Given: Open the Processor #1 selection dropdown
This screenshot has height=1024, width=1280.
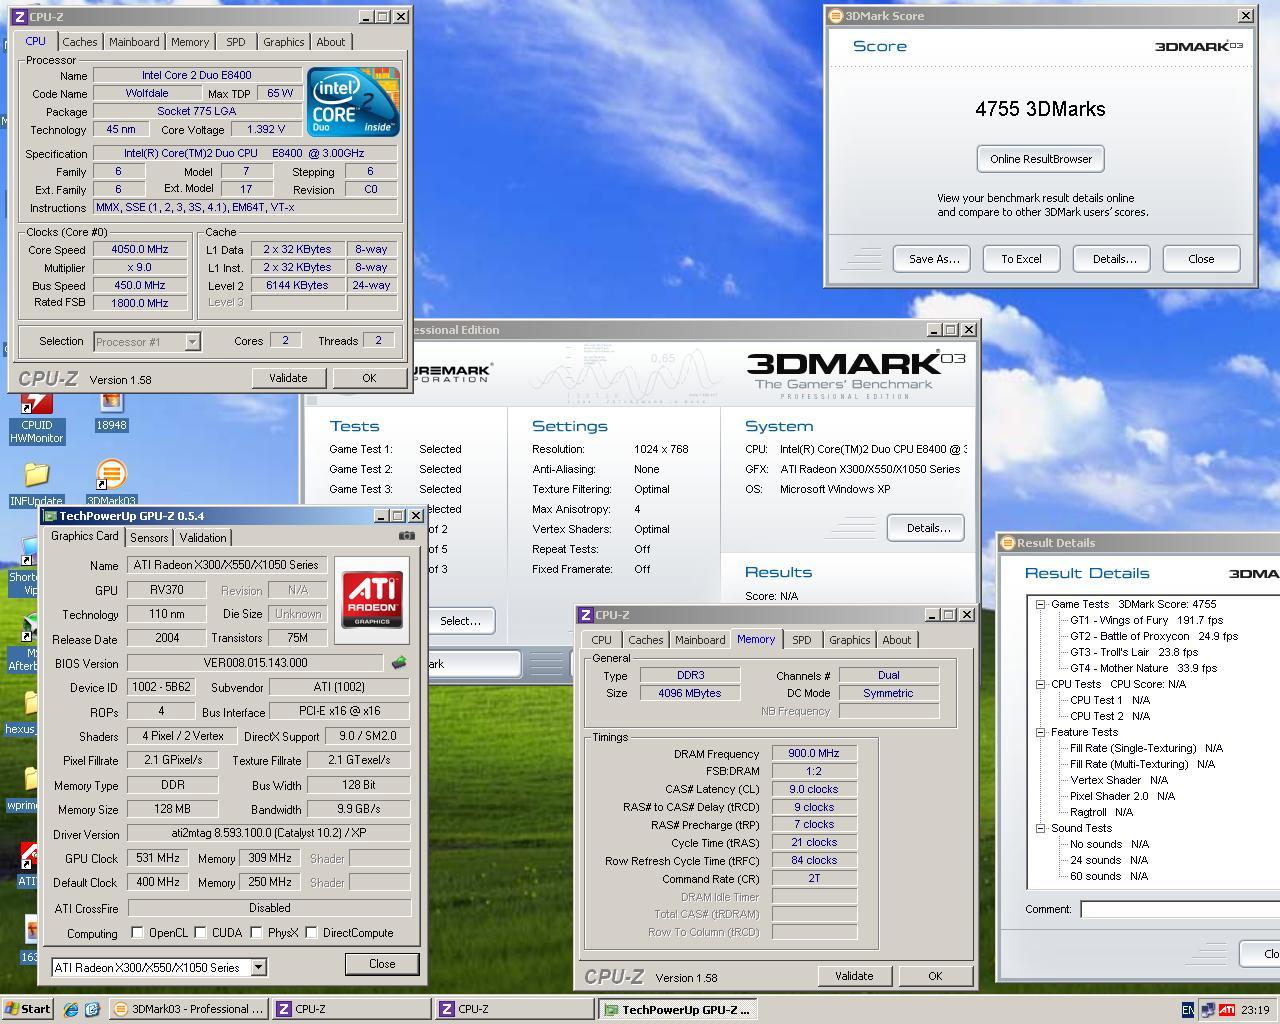Looking at the screenshot, I should click(x=192, y=341).
